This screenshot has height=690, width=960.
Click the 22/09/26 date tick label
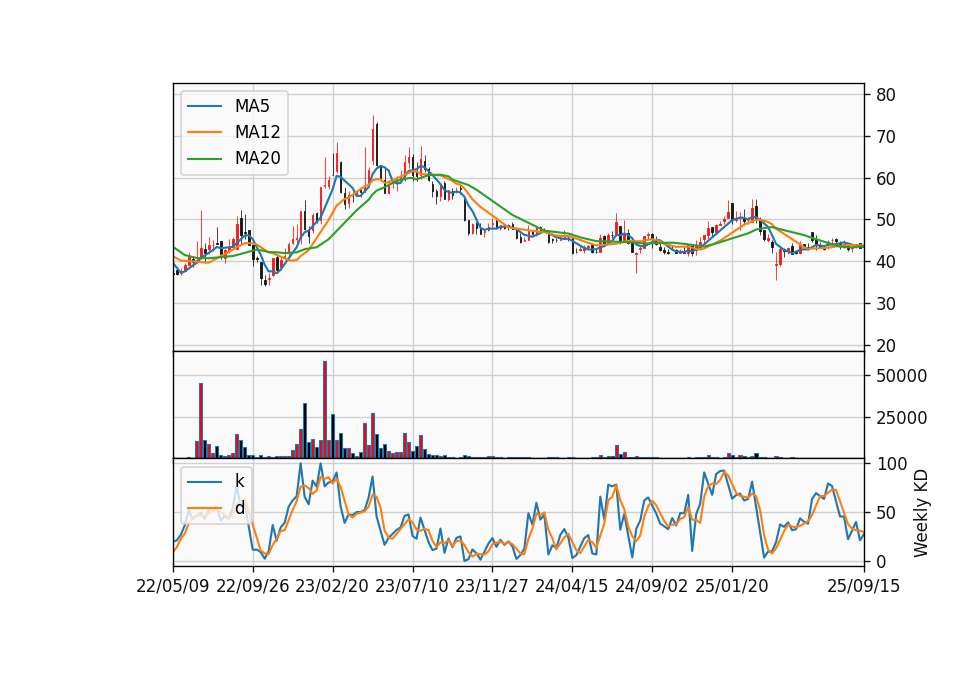(253, 586)
